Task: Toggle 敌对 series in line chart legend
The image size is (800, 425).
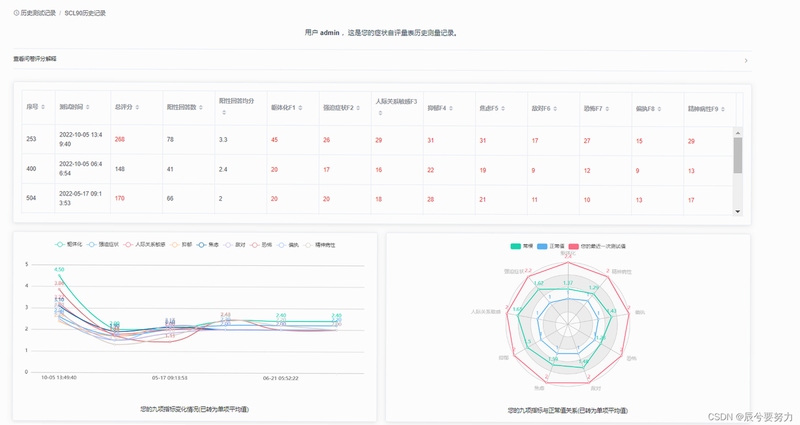Action: click(235, 245)
